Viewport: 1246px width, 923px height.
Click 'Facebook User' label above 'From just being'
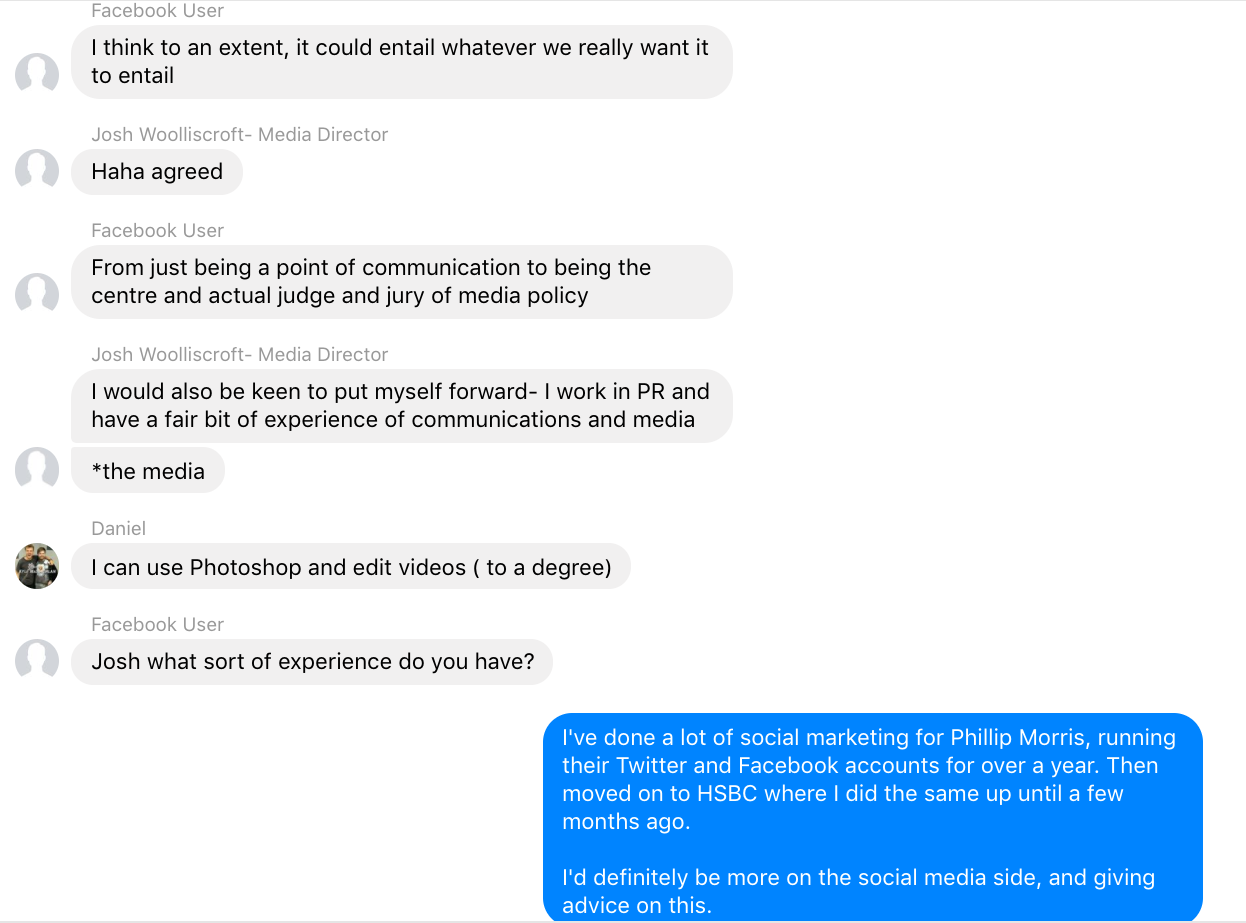158,230
